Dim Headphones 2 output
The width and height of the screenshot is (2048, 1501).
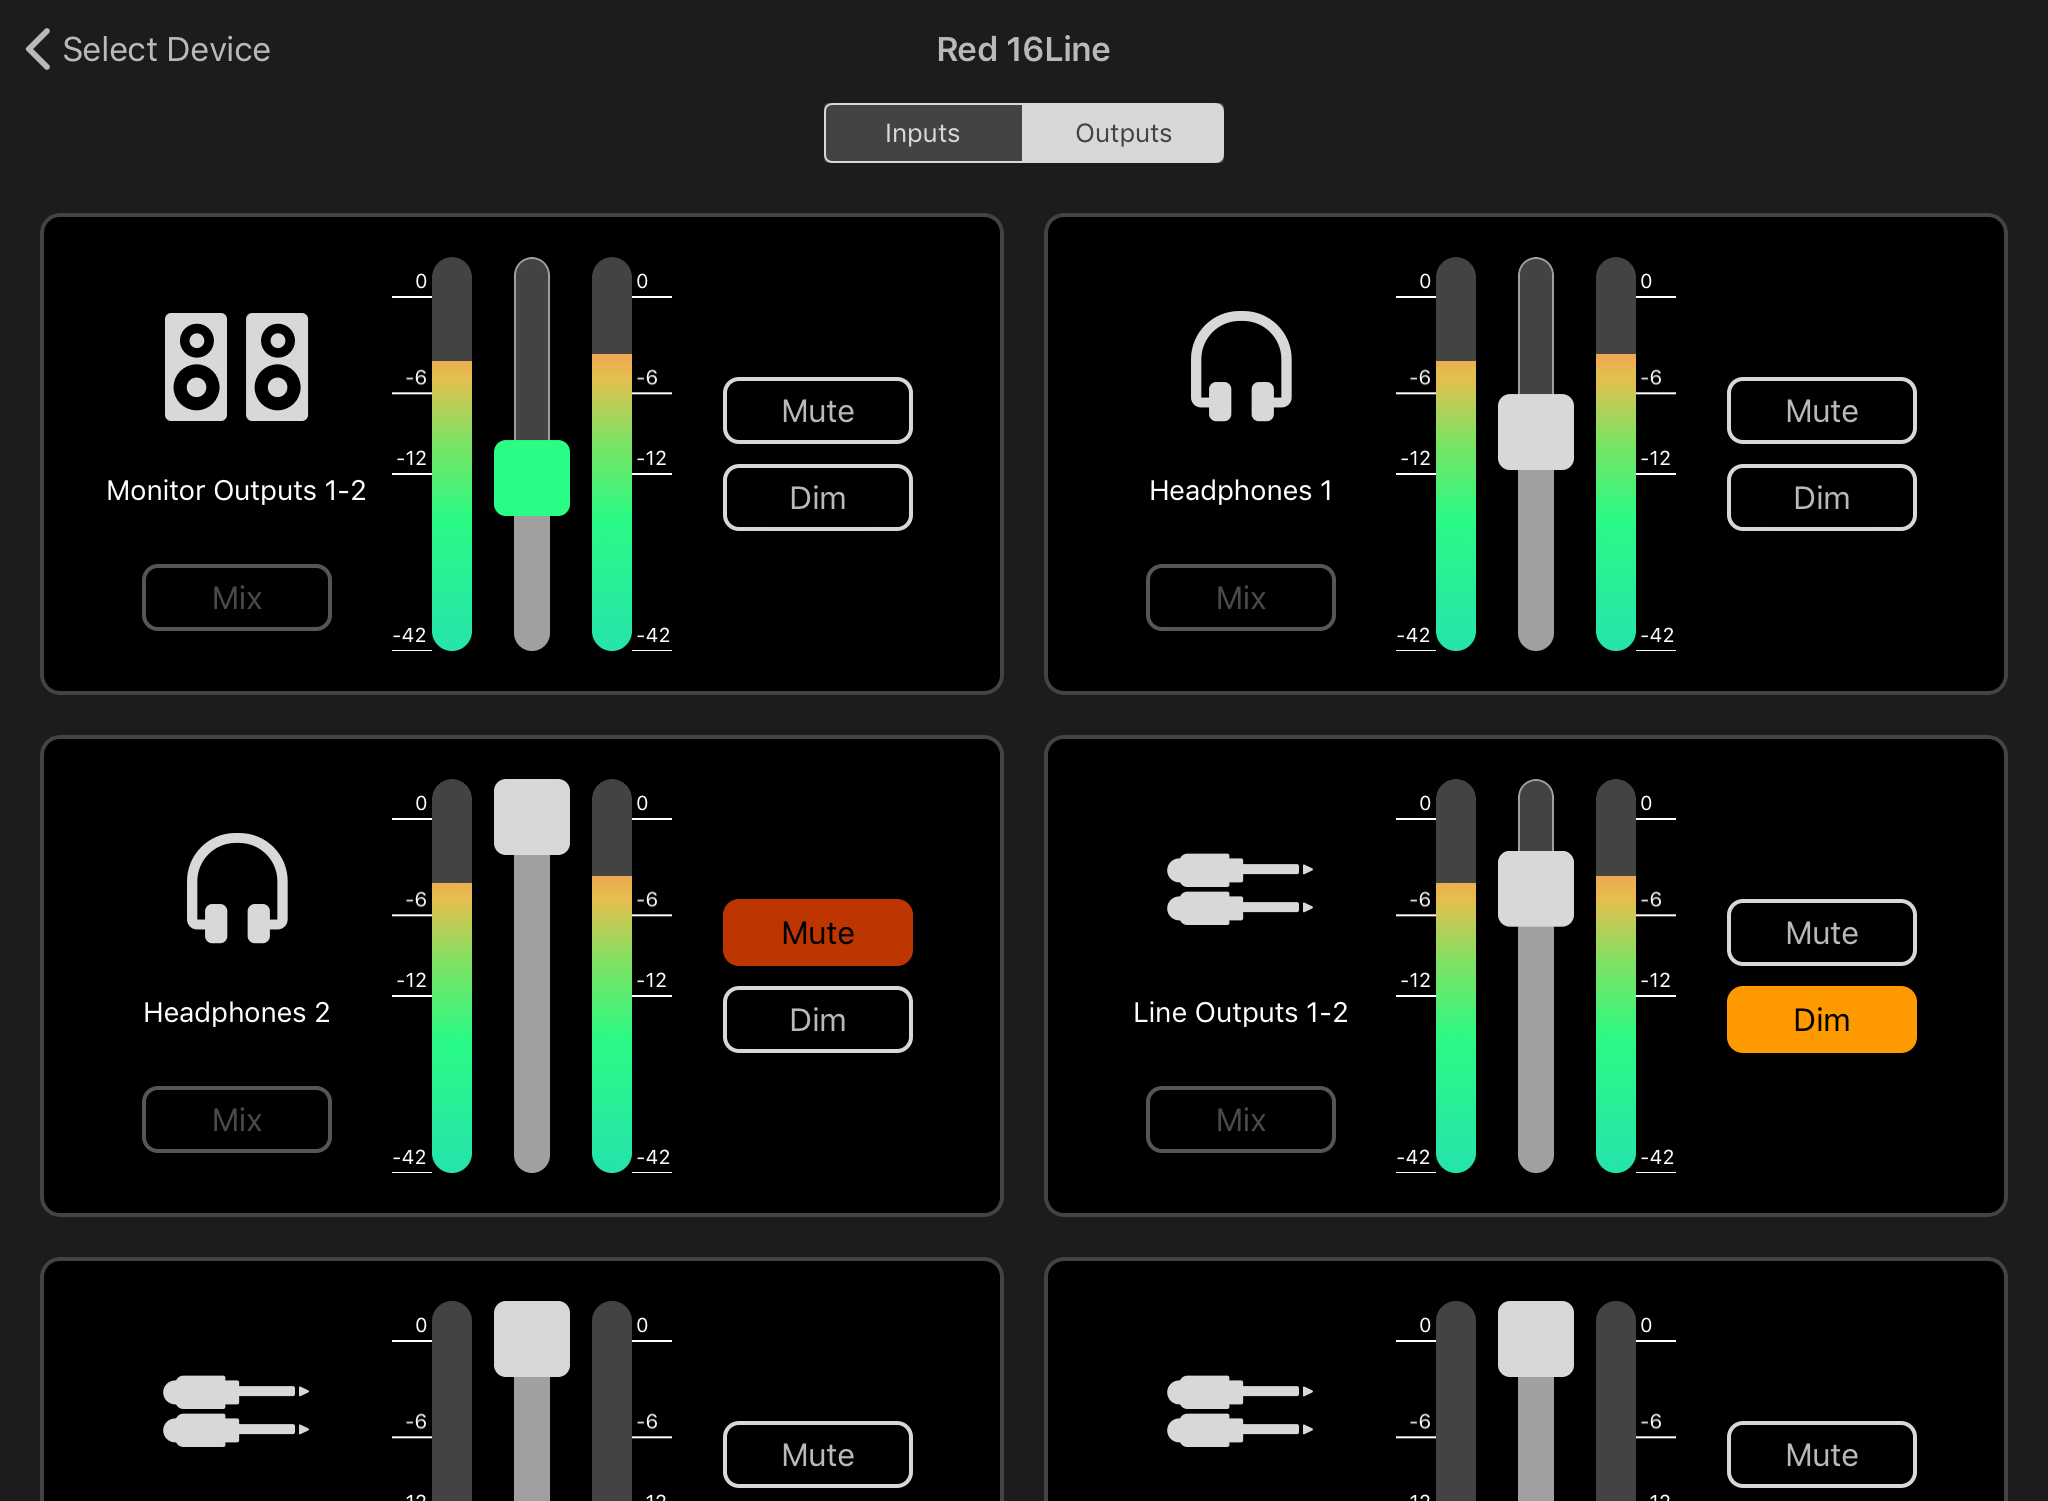[x=818, y=1019]
